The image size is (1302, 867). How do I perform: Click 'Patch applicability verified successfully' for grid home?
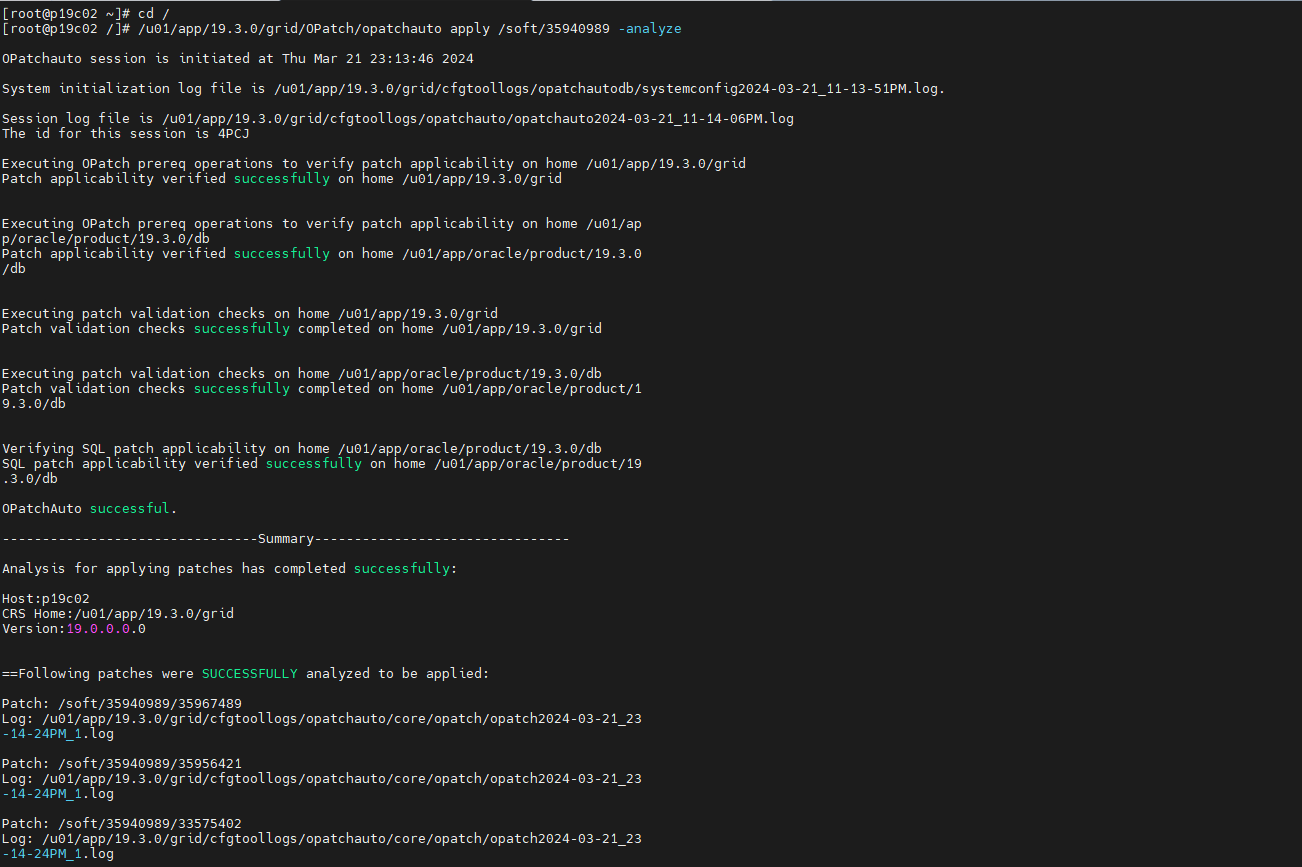tap(282, 179)
